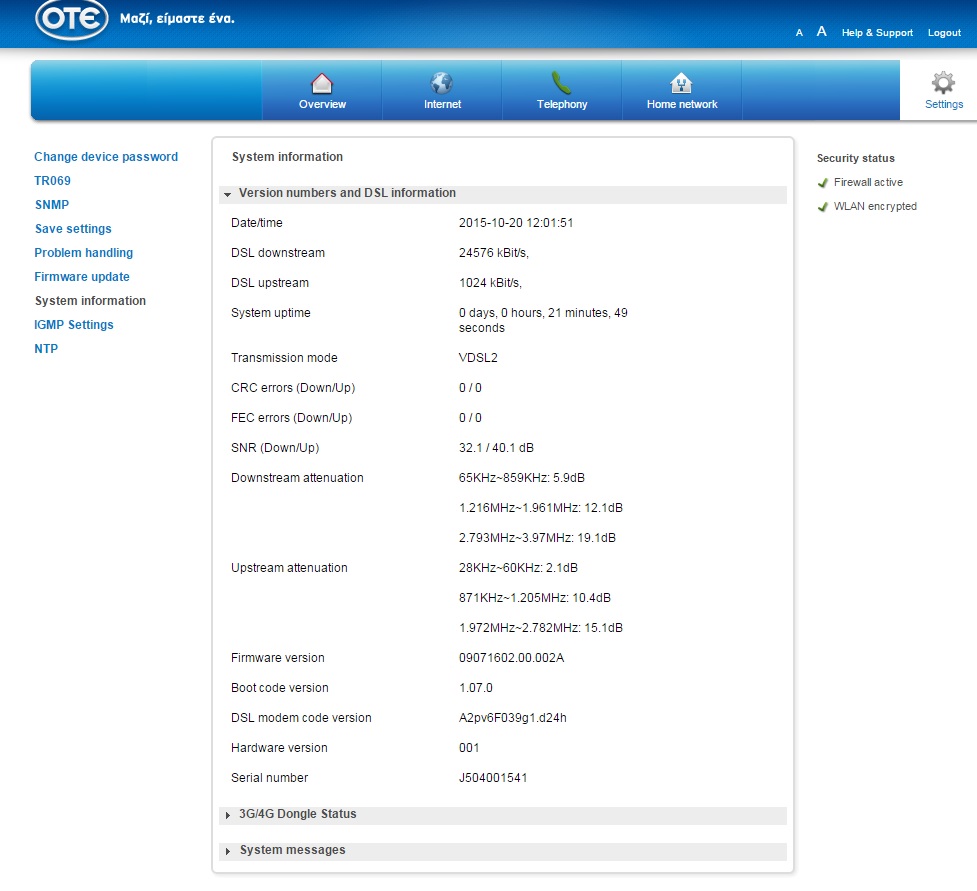Select the larger font size A
The image size is (977, 891).
(821, 32)
